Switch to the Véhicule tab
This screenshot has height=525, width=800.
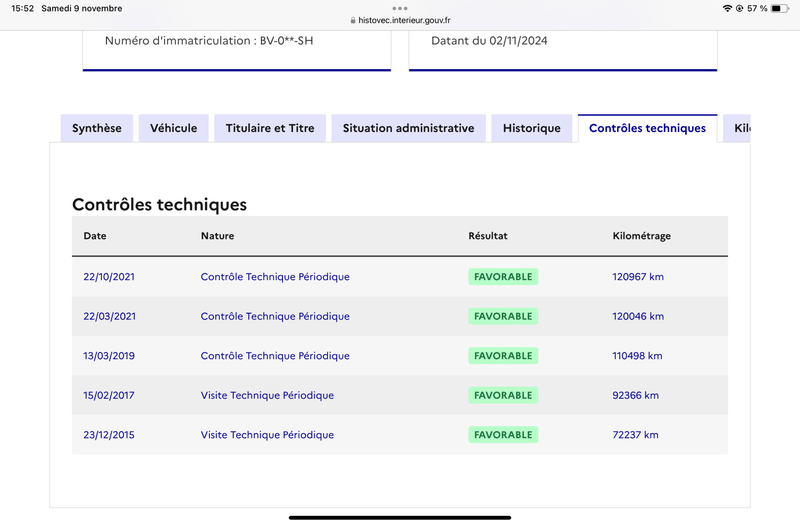coord(173,128)
